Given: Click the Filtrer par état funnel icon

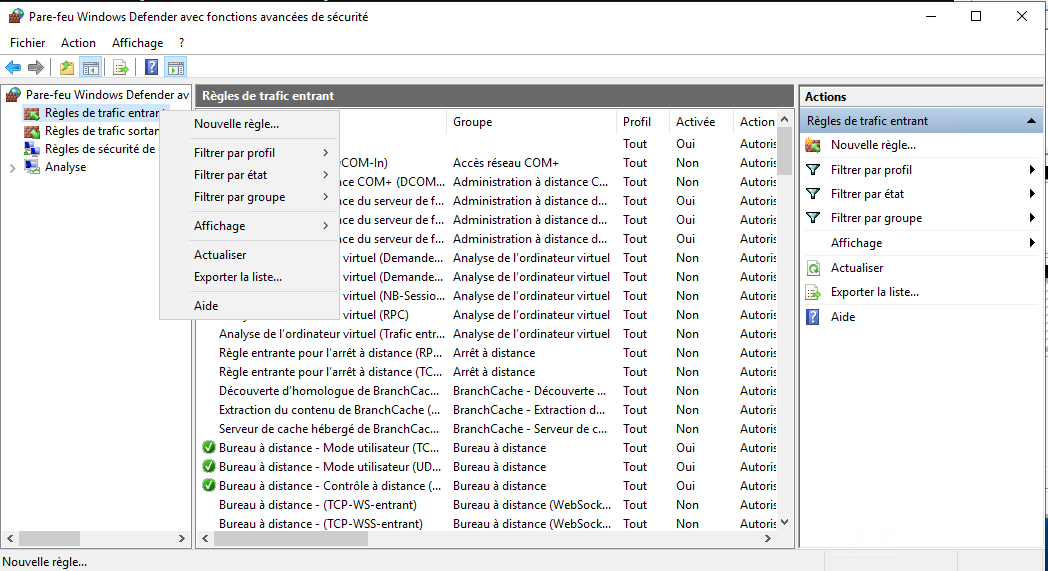Looking at the screenshot, I should click(x=813, y=194).
